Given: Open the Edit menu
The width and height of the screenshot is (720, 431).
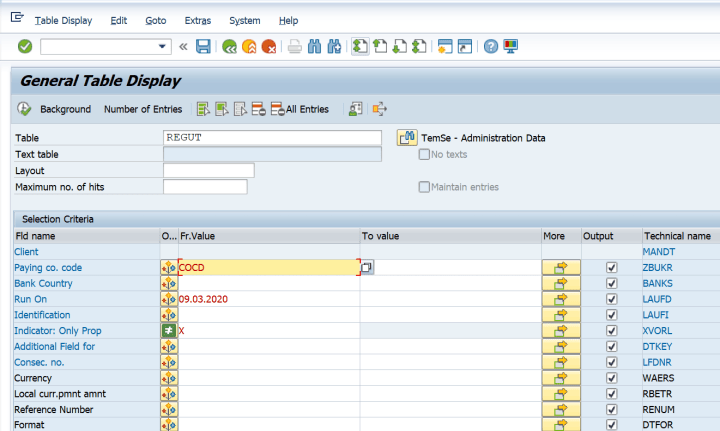Looking at the screenshot, I should 118,21.
